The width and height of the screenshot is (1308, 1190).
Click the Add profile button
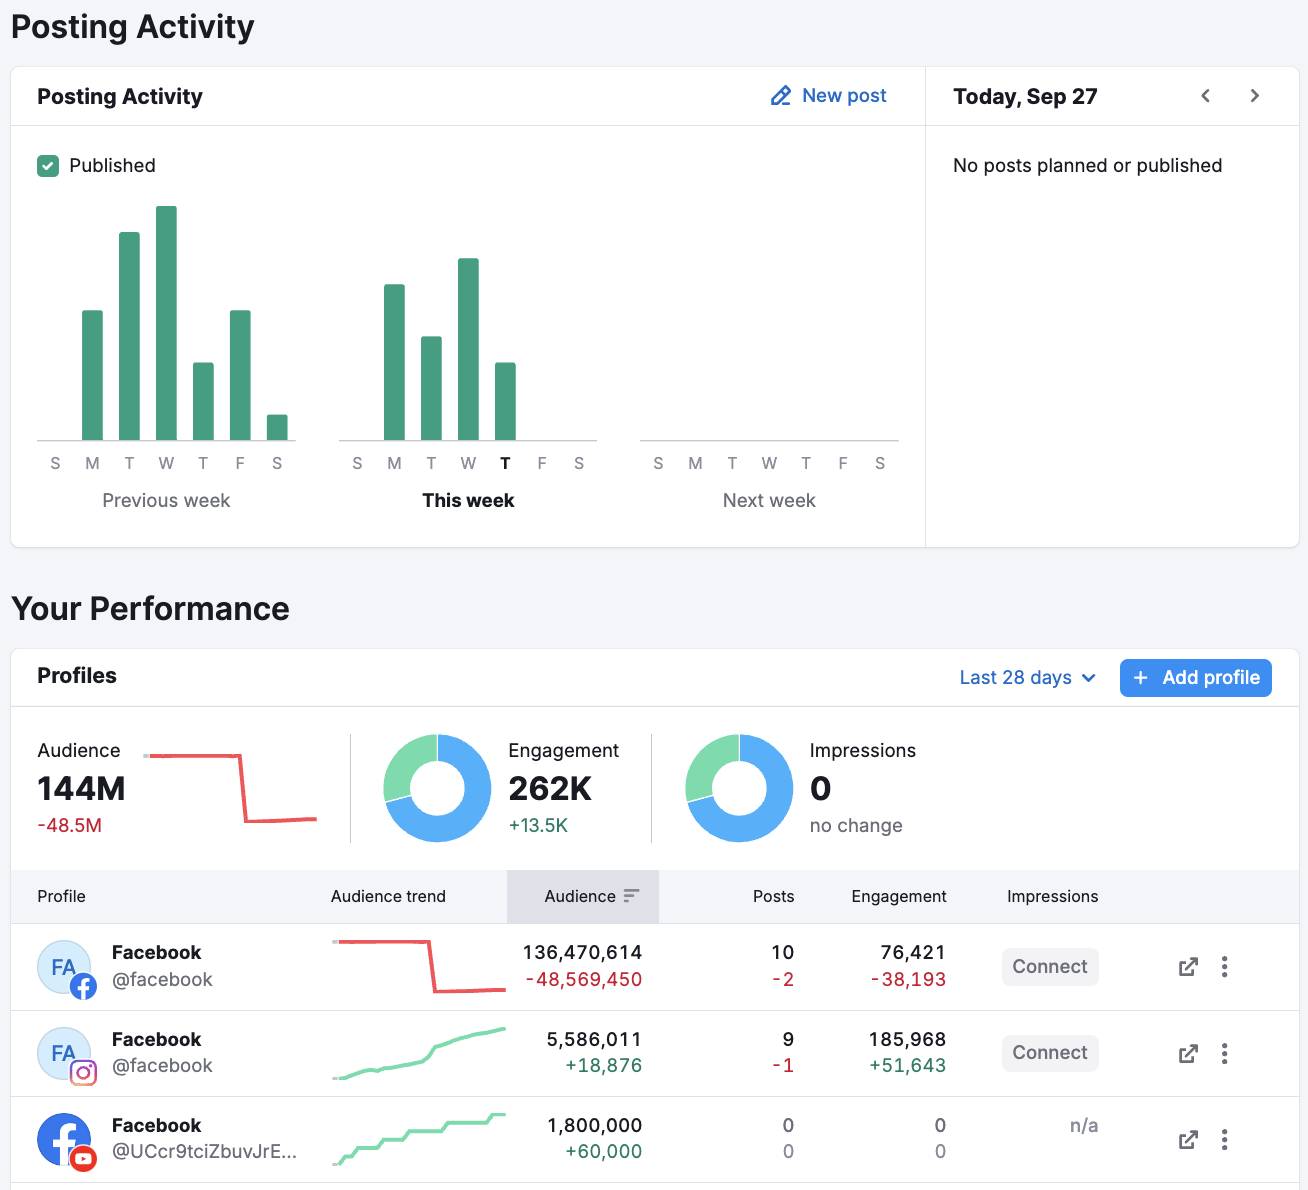click(x=1195, y=678)
